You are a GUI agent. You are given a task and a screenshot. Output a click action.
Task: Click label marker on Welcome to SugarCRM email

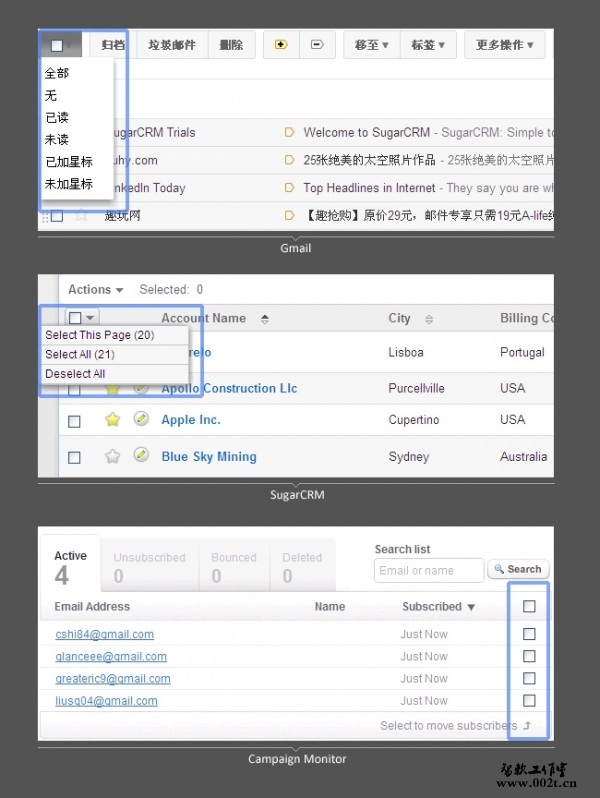[289, 133]
